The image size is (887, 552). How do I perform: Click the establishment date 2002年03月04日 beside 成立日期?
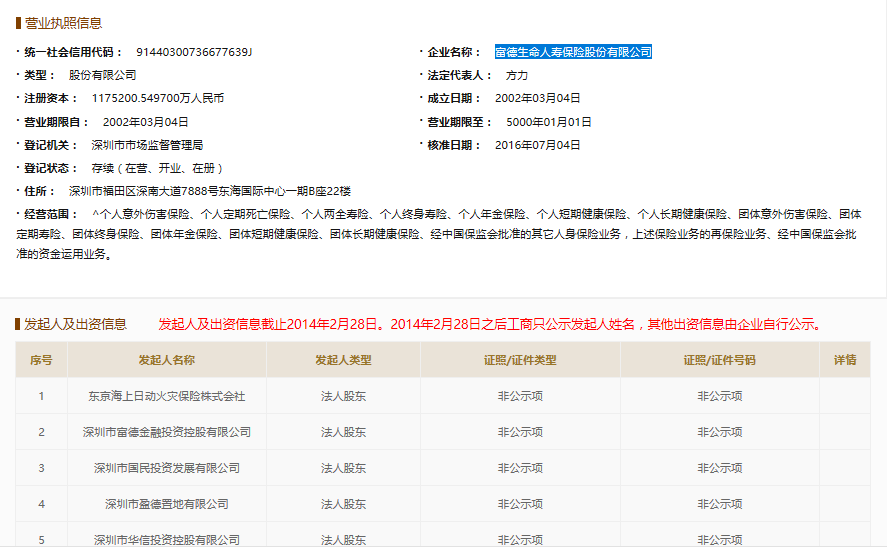coord(537,98)
